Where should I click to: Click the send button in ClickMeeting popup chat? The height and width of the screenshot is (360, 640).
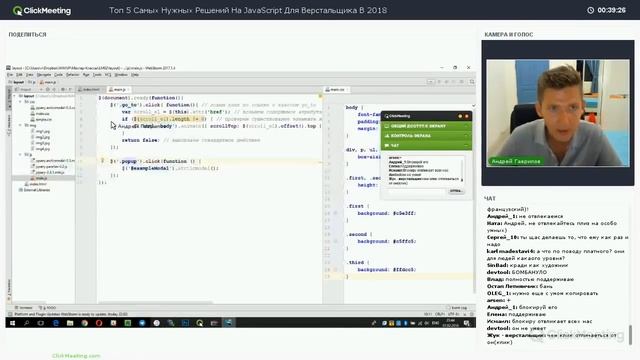tap(456, 191)
